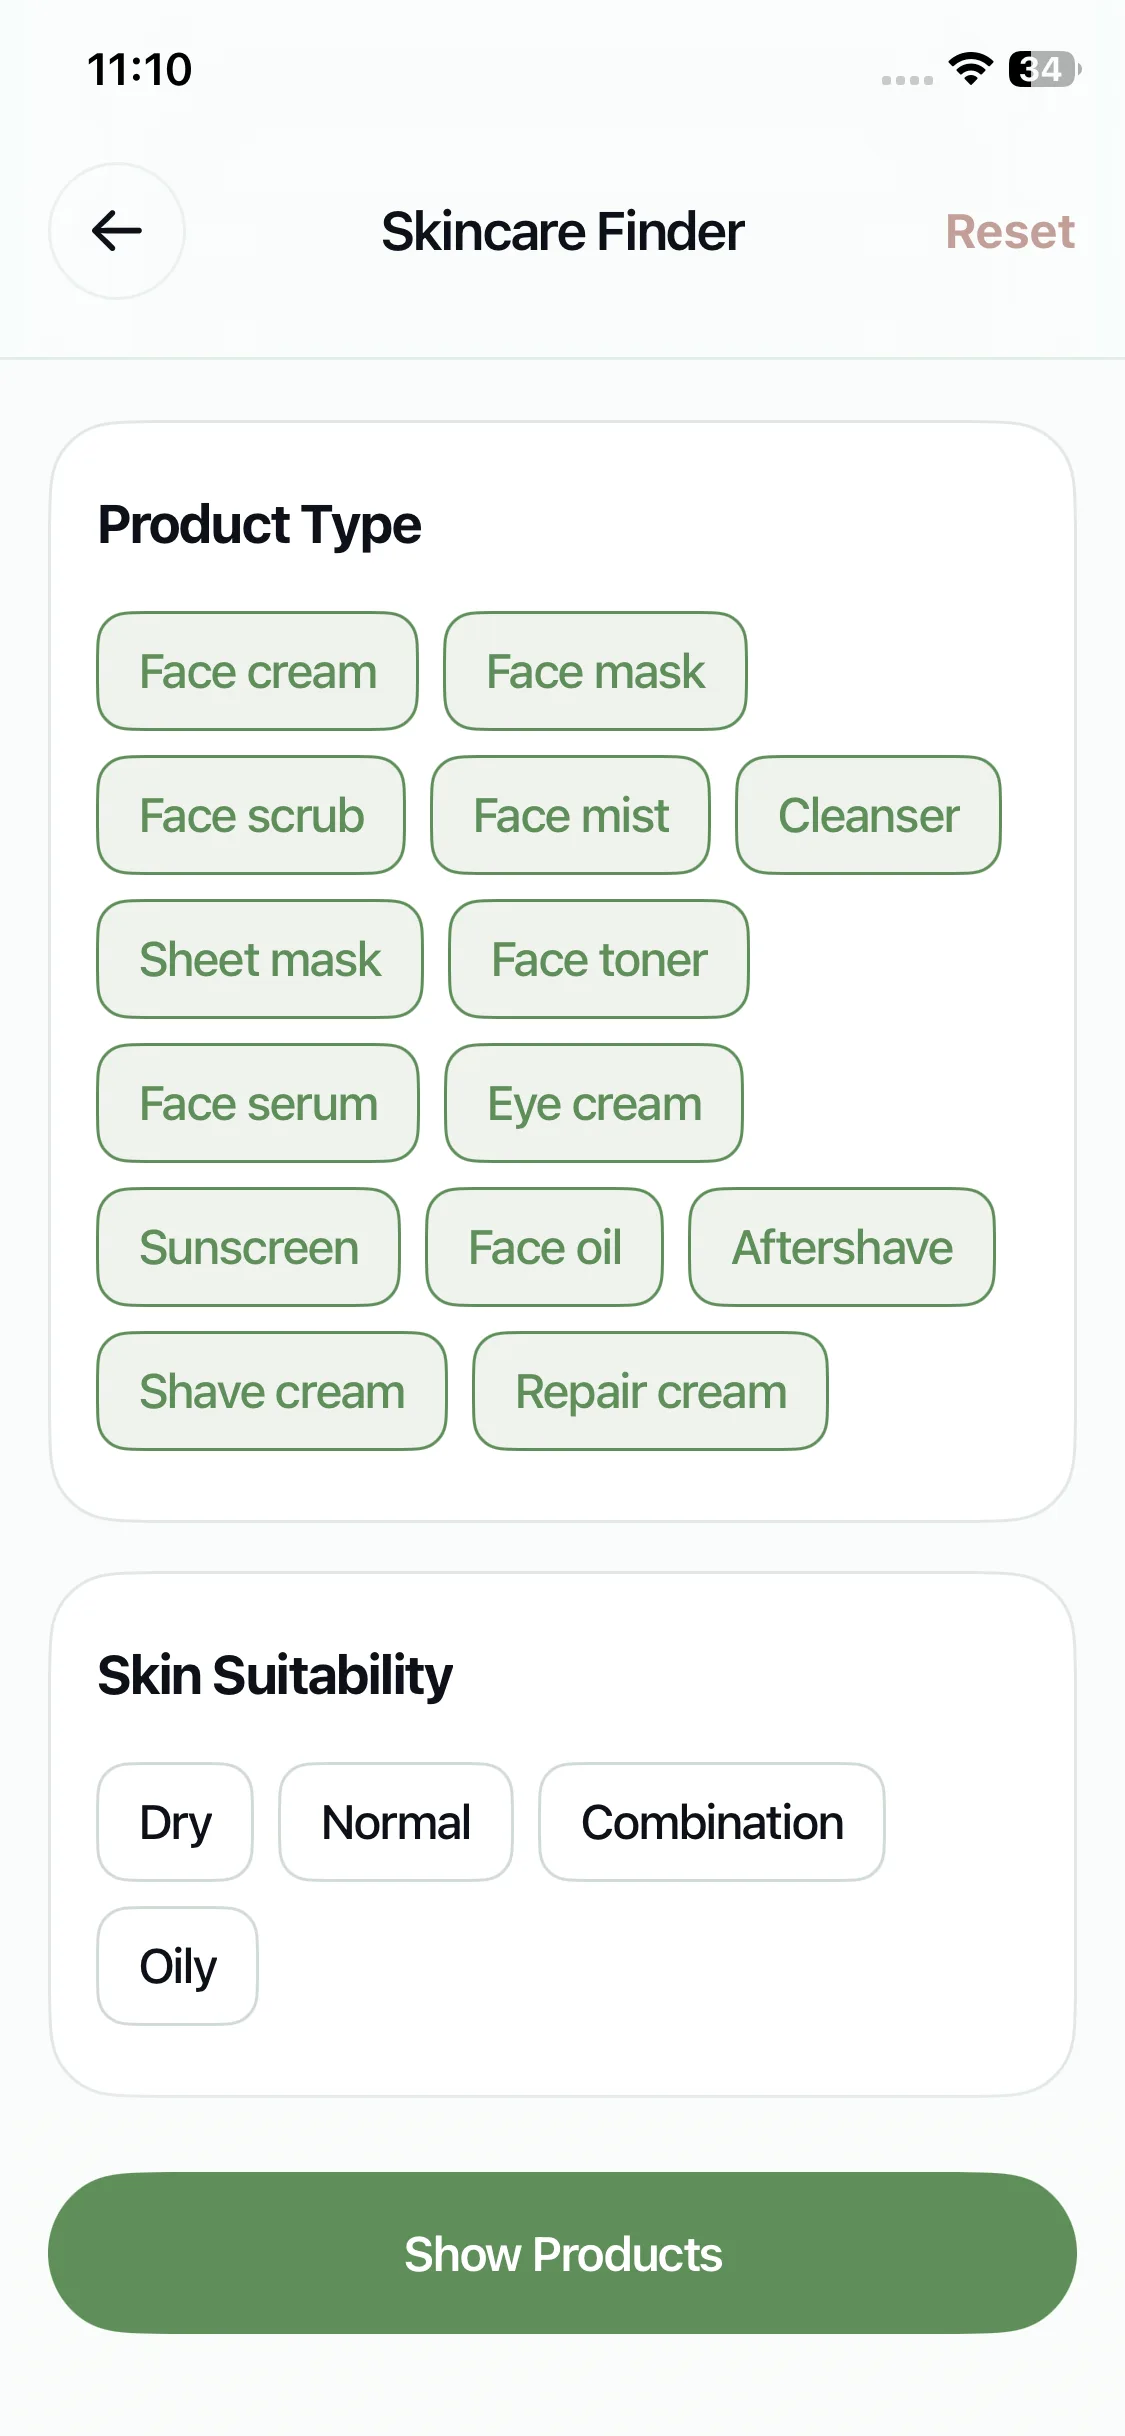
Task: Deselect the Repair cream chip
Action: pos(650,1391)
